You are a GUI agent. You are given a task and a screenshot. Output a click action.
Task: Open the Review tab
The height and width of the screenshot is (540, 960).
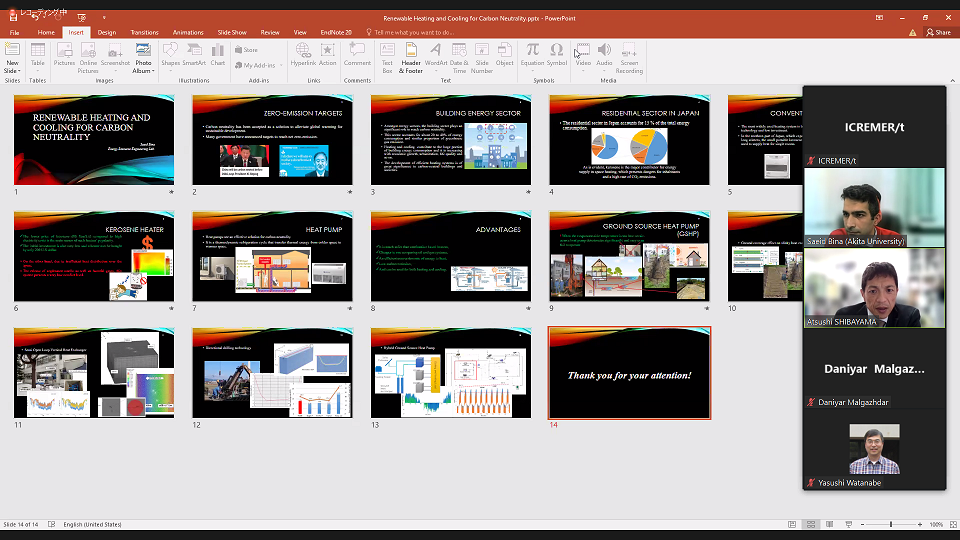[270, 32]
